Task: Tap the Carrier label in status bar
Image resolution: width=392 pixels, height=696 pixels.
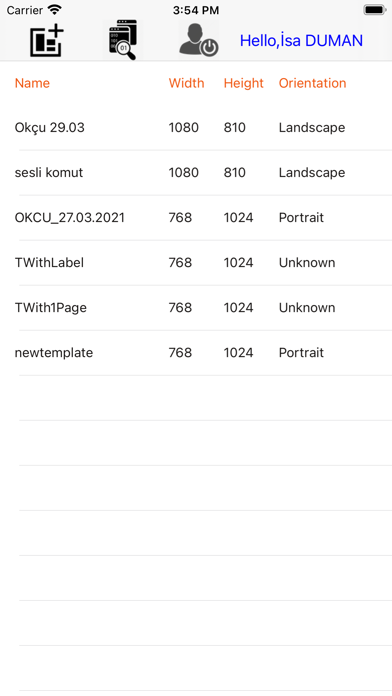Action: (x=25, y=10)
